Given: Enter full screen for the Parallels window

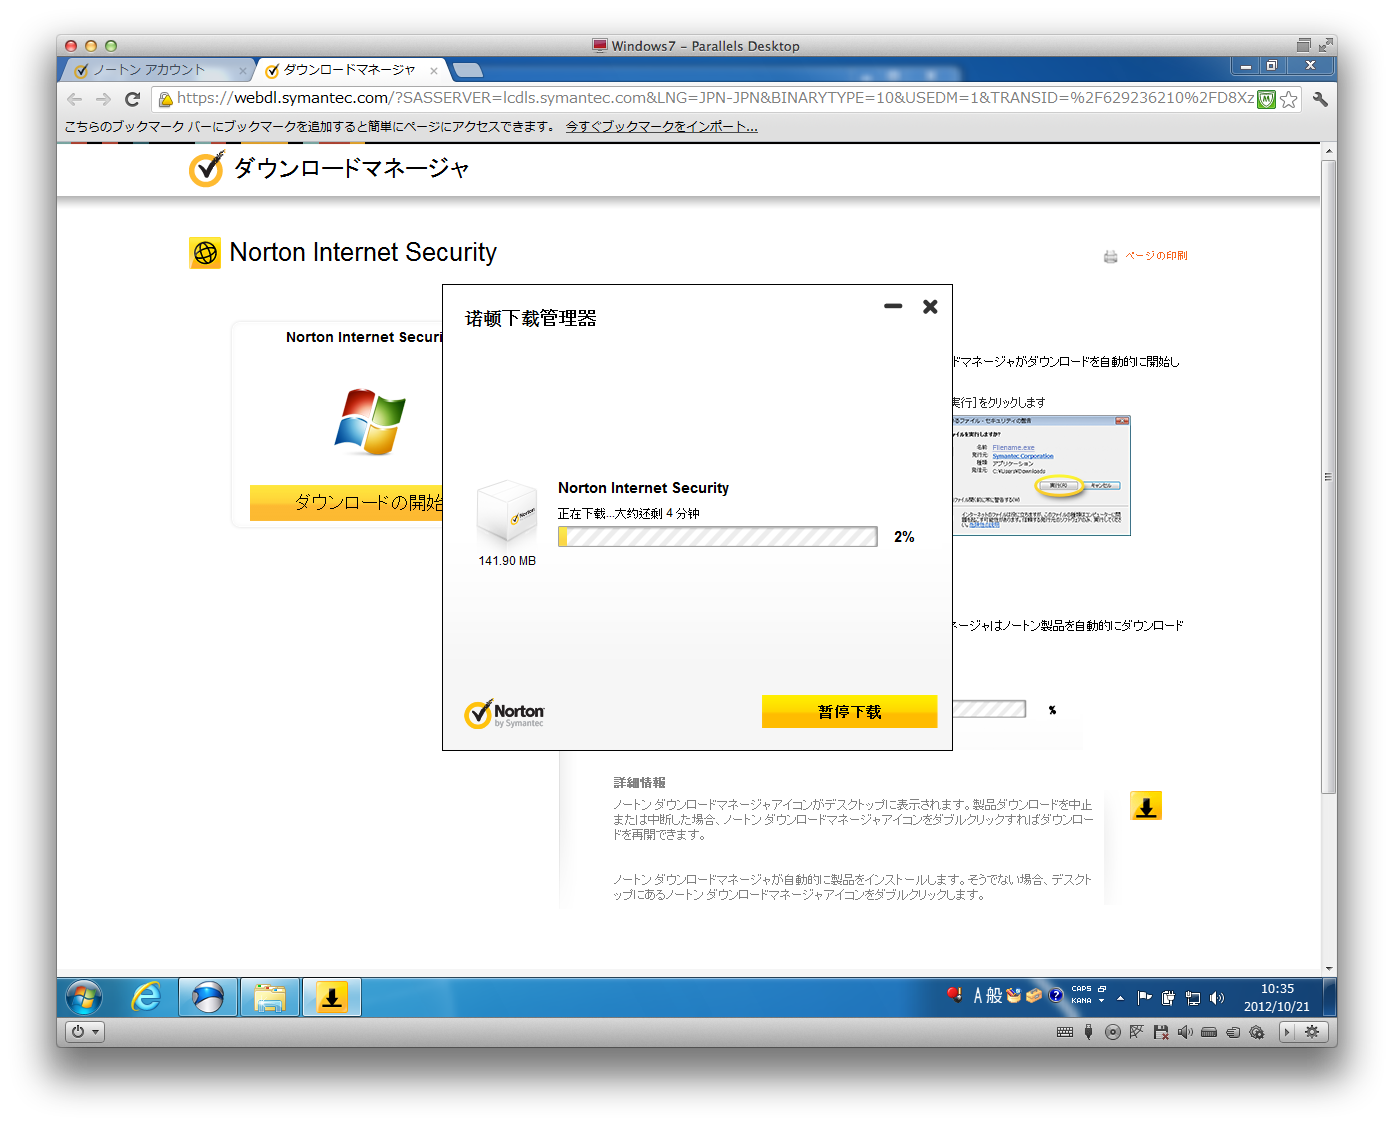Looking at the screenshot, I should tap(1325, 45).
